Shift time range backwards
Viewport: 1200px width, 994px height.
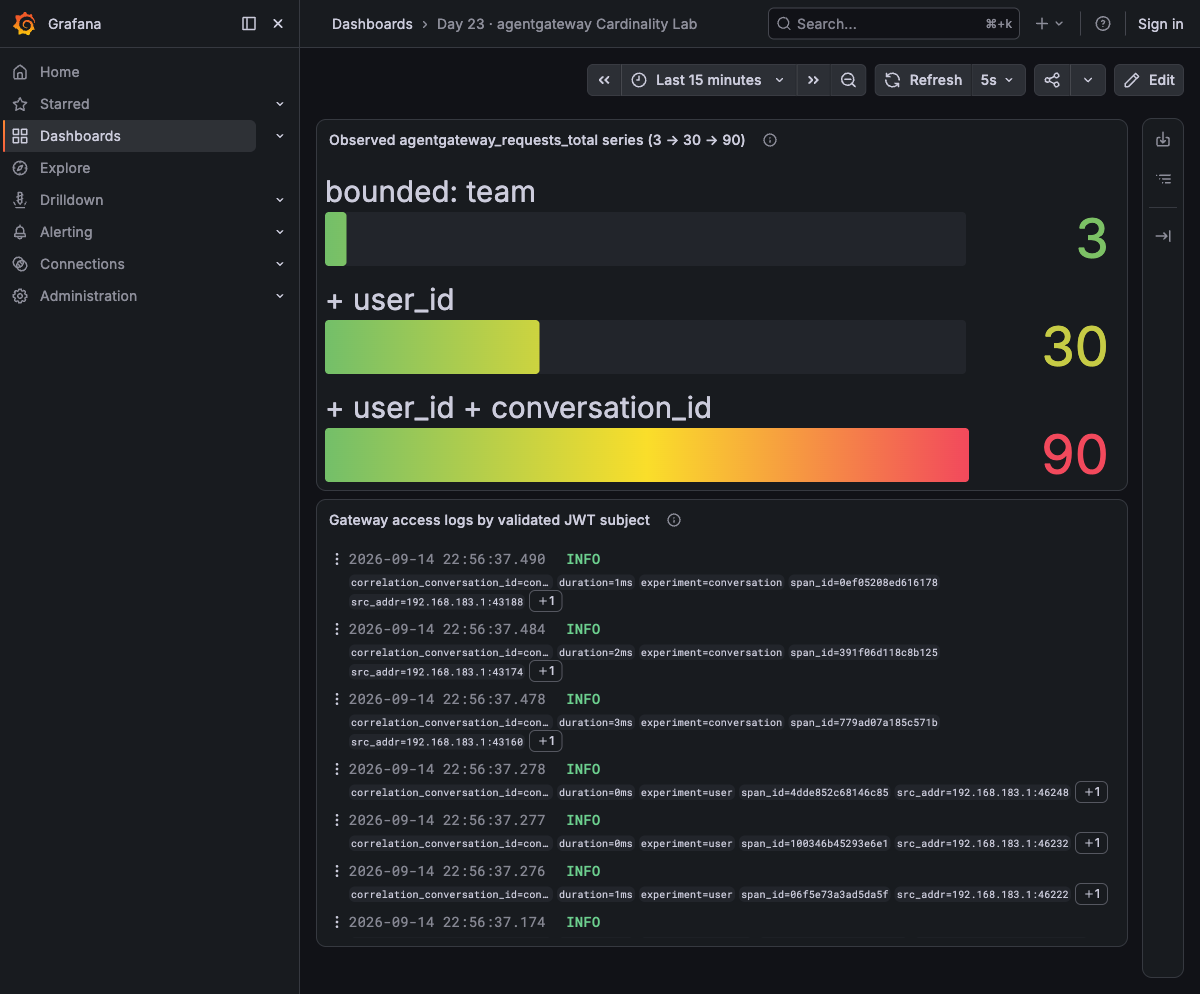604,80
